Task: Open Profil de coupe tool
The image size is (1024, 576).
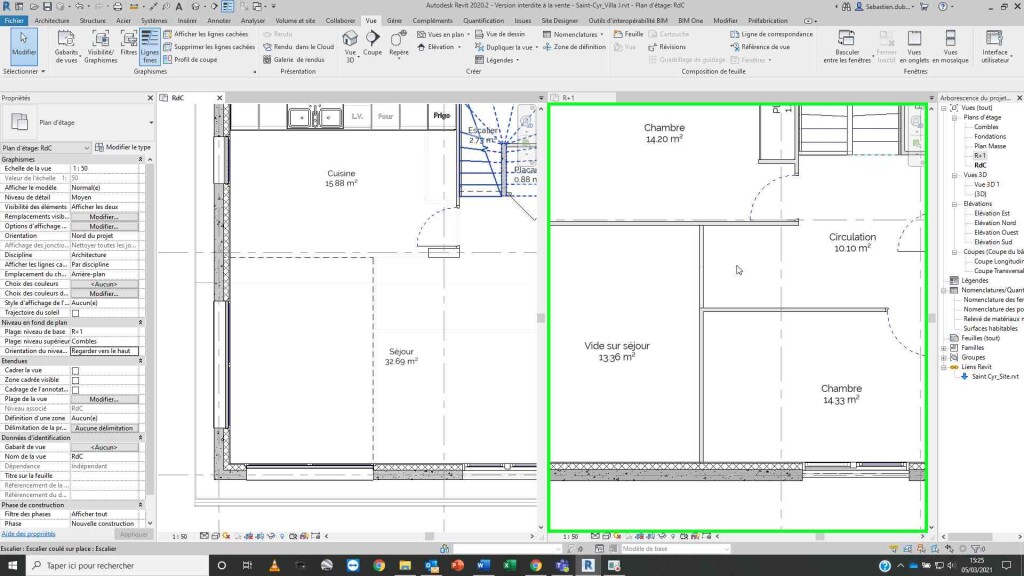Action: [190, 59]
